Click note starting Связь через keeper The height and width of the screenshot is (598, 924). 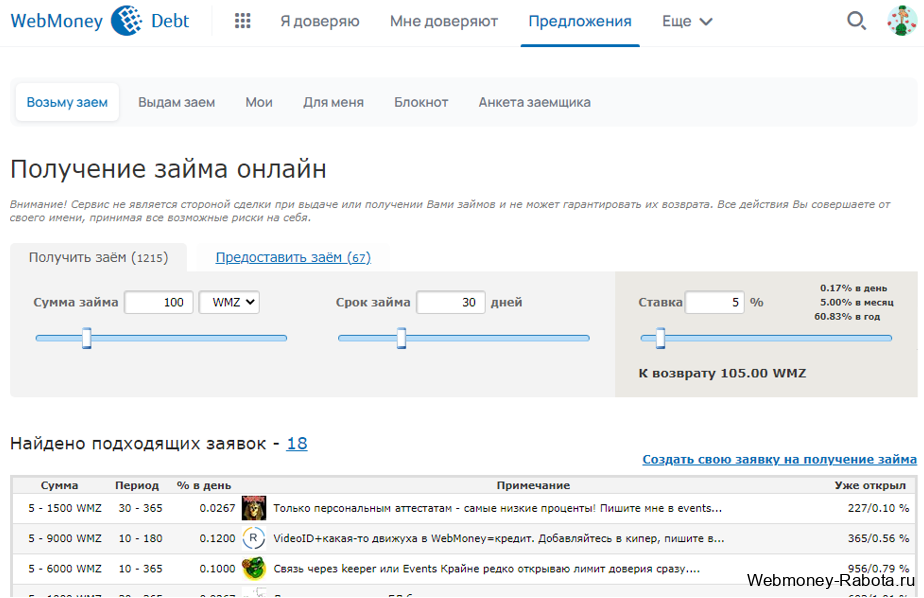click(x=487, y=569)
